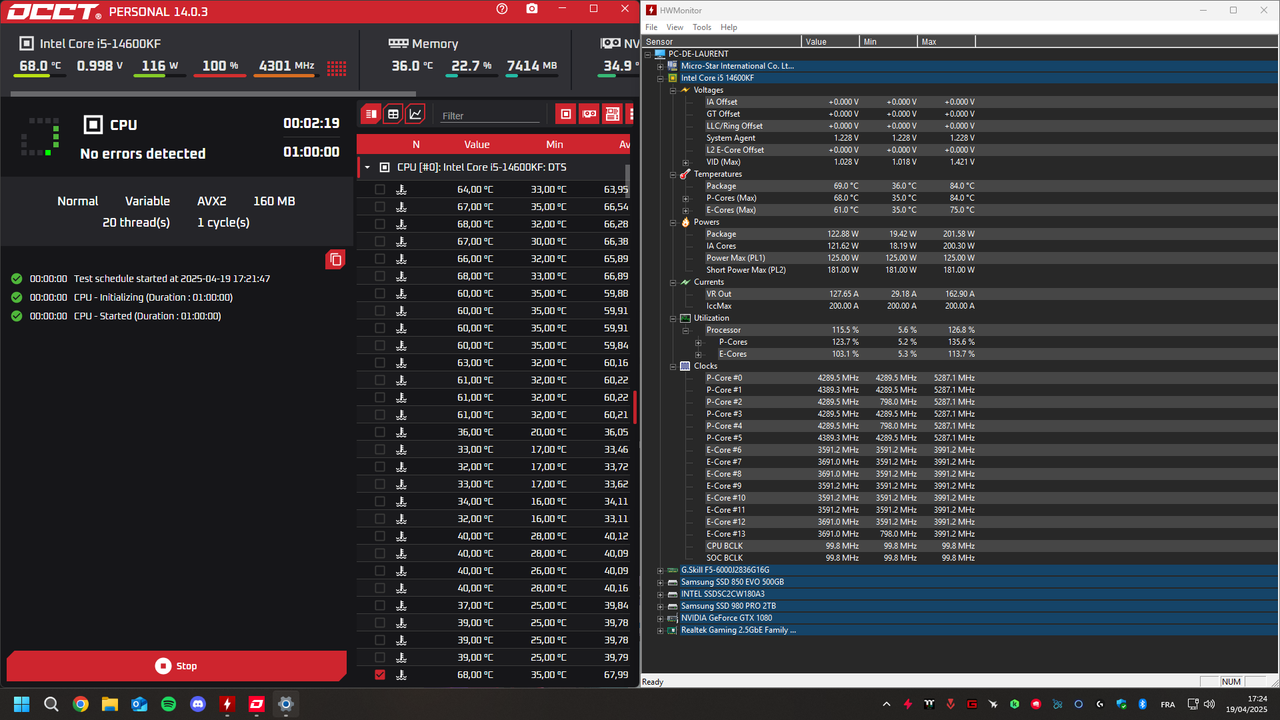Screen dimensions: 1280x720
Task: Expand VID (Max) in HWMonitor
Action: click(x=685, y=162)
